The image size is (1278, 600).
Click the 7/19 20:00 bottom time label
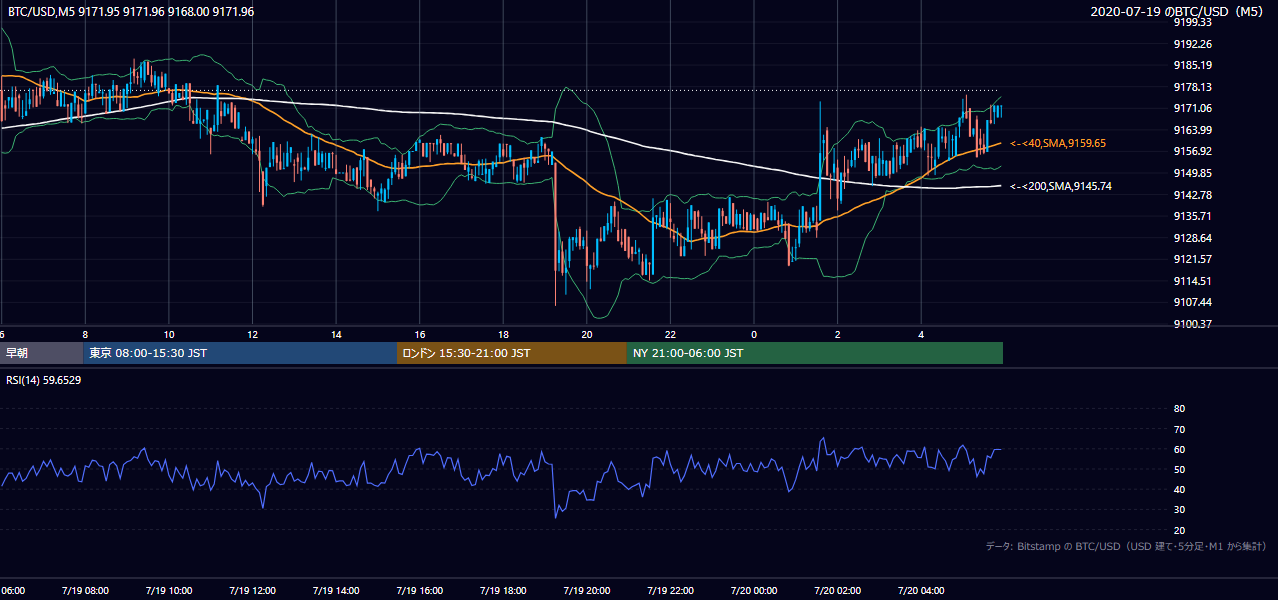pos(586,591)
